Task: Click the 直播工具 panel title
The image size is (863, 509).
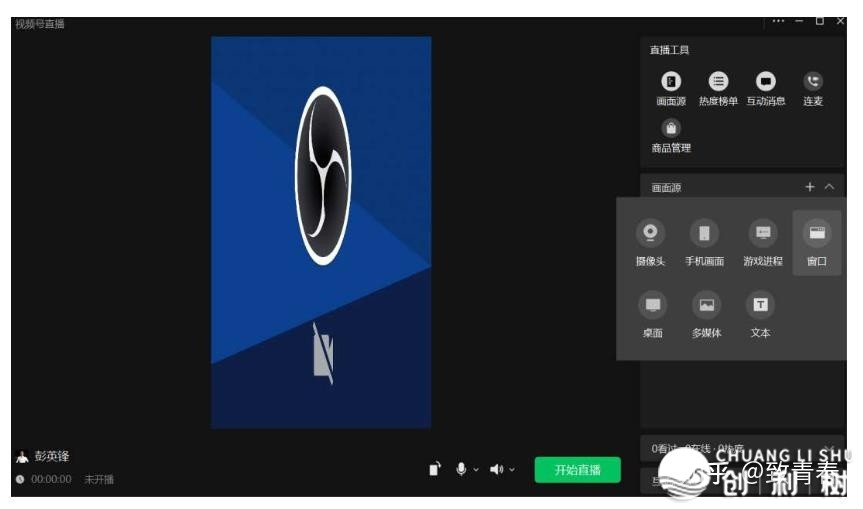Action: 669,50
